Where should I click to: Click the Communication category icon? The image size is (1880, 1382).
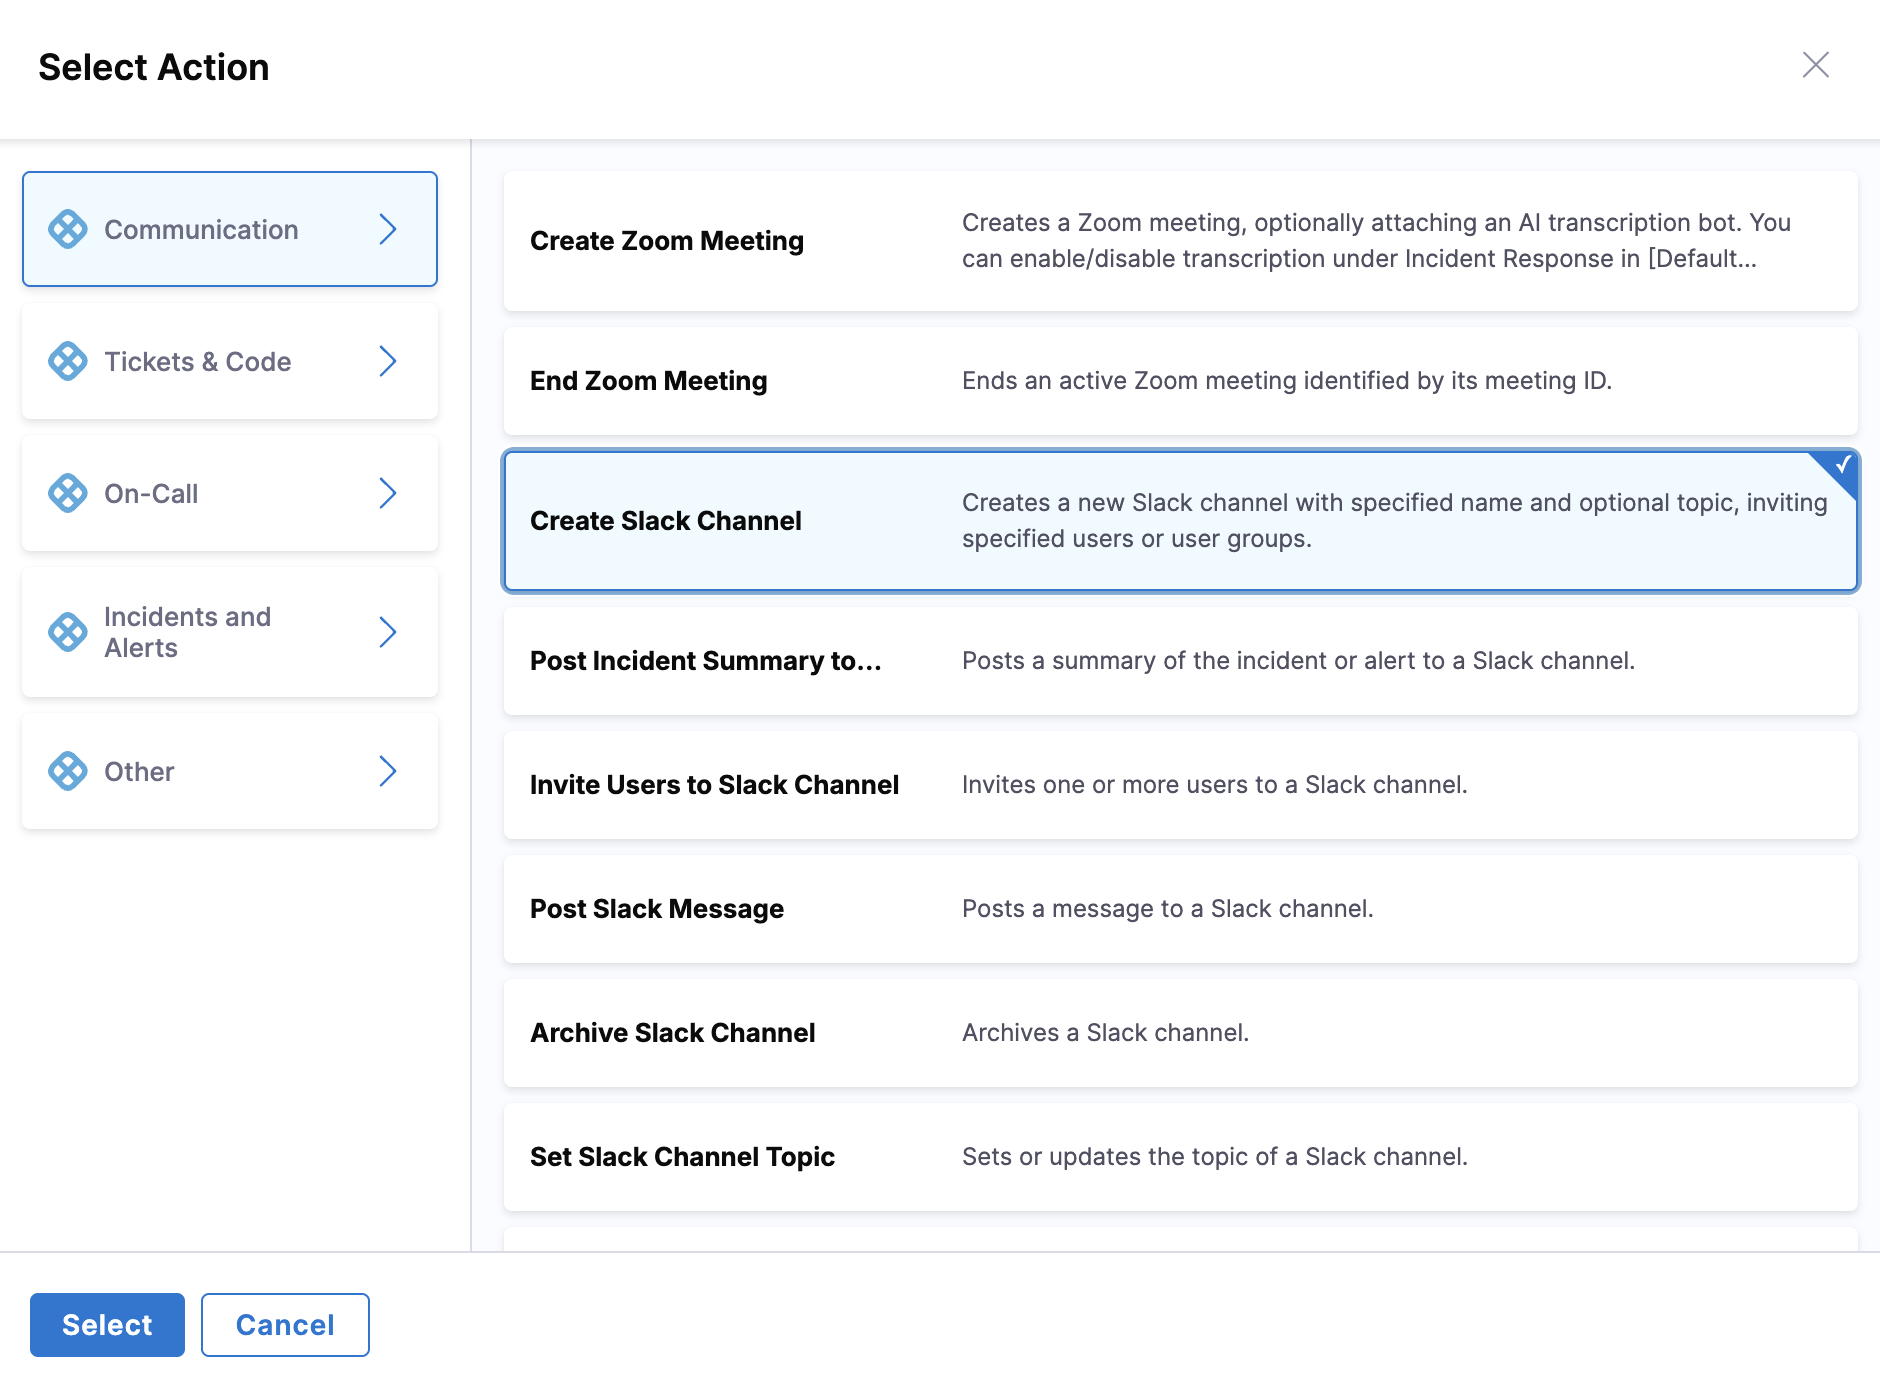click(68, 229)
